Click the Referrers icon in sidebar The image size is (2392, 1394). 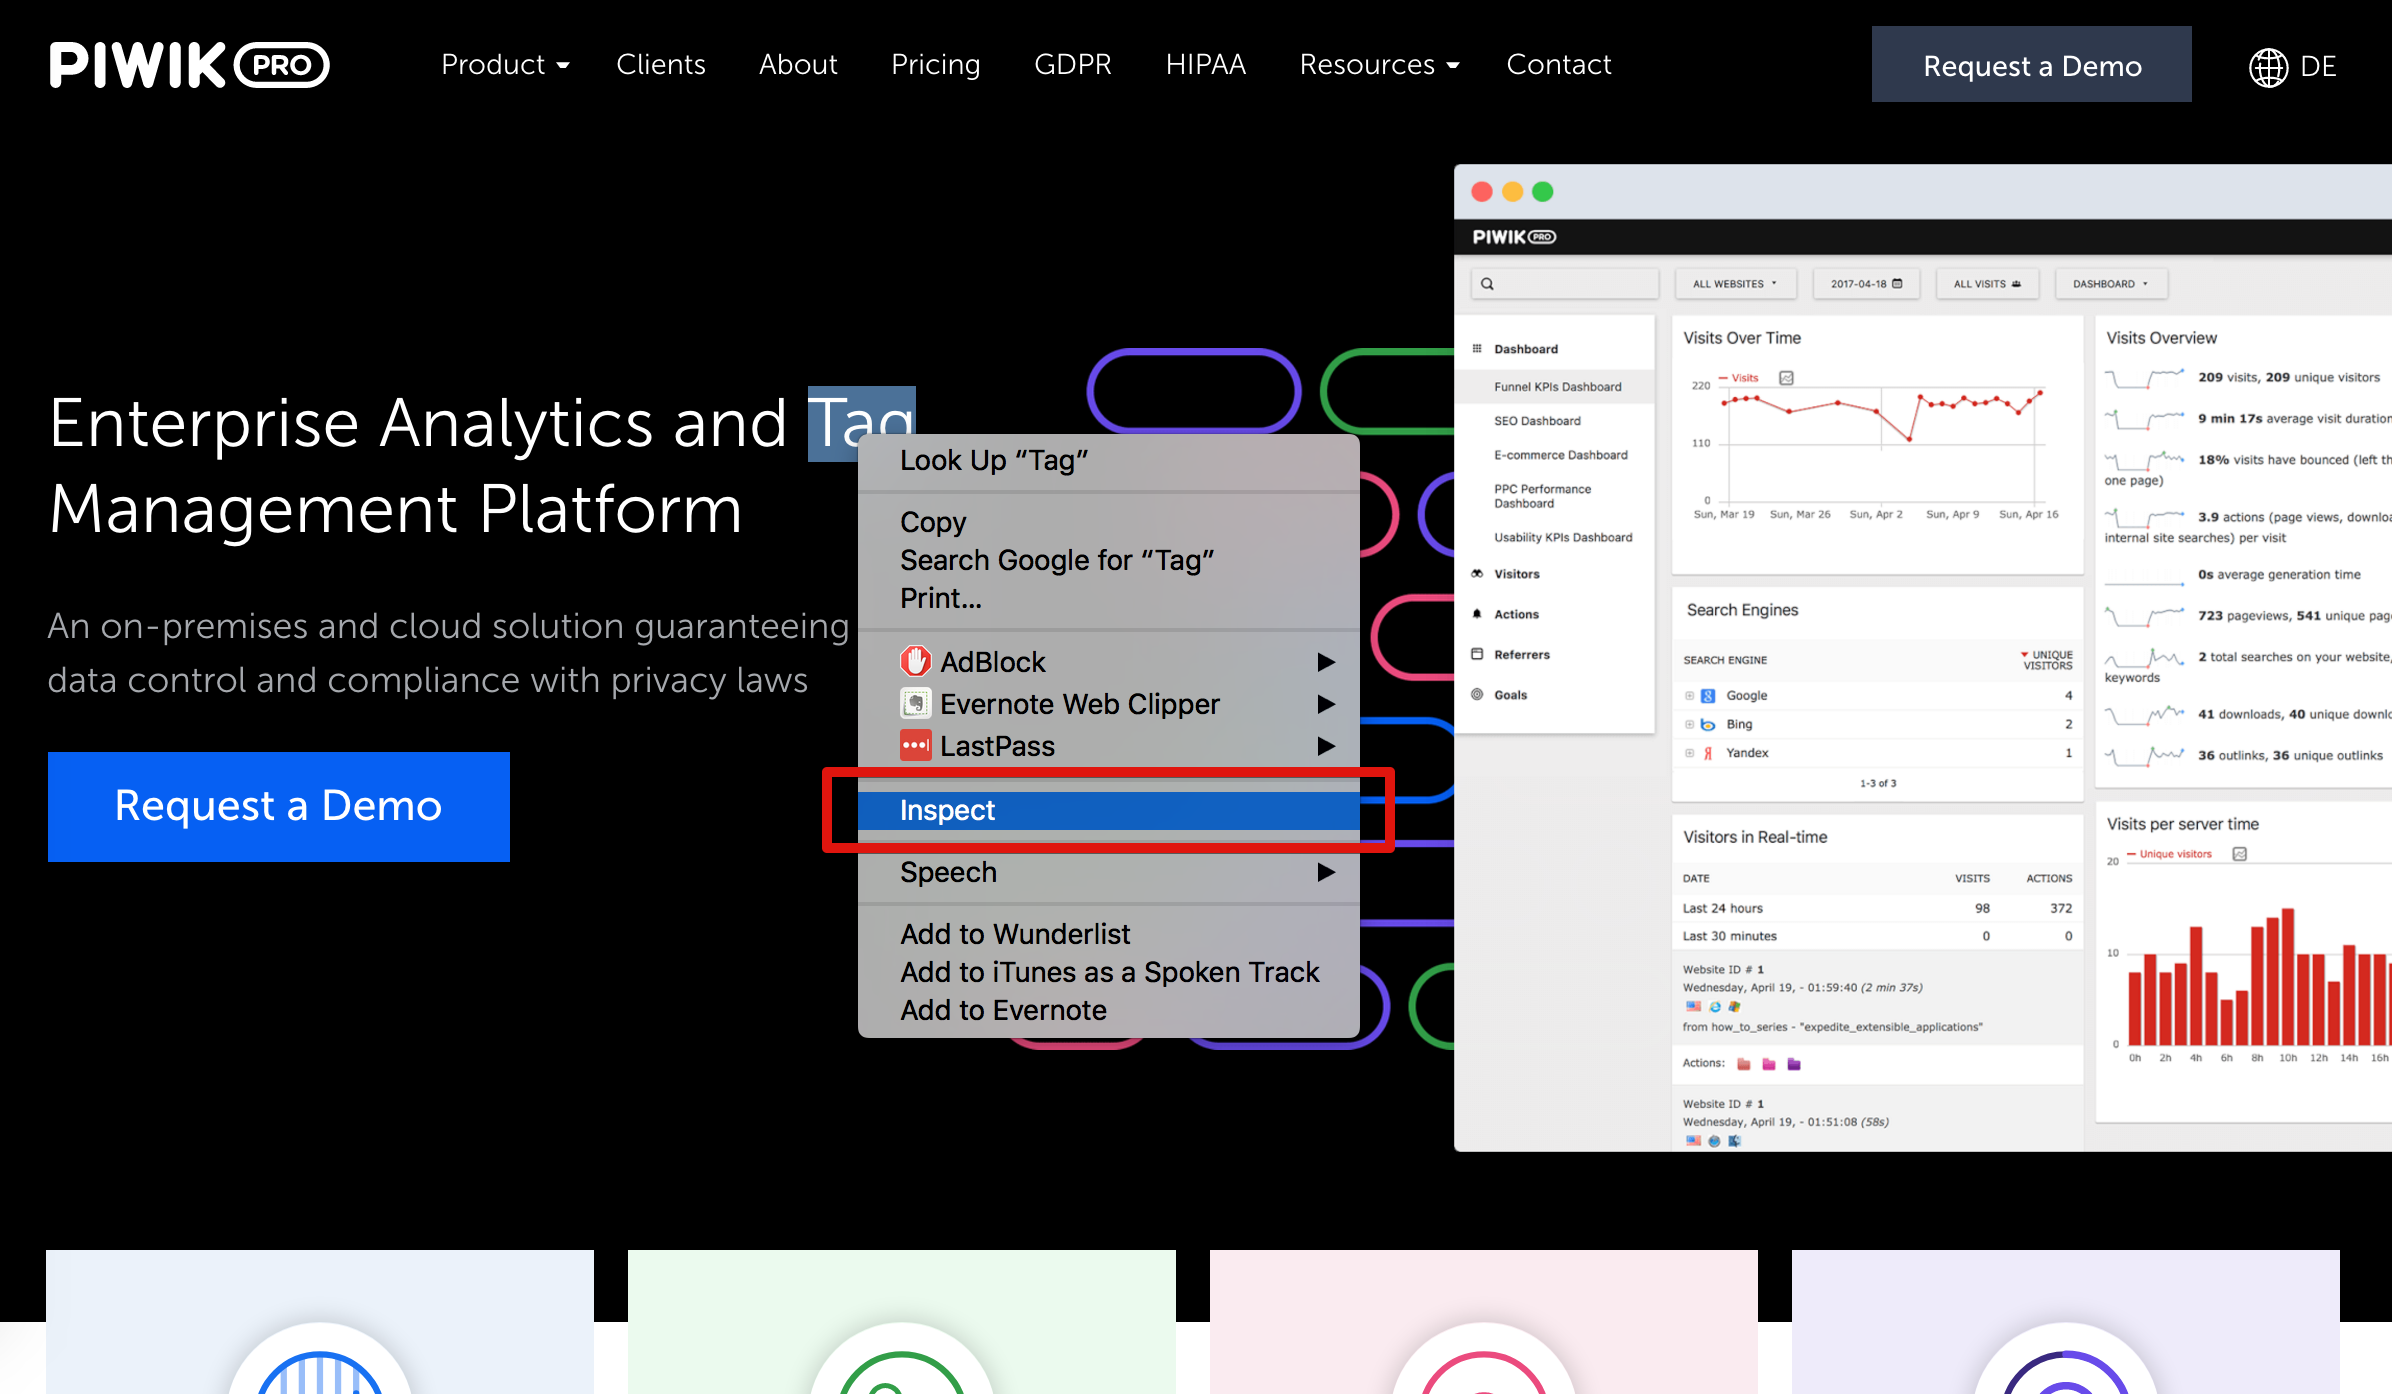(x=1477, y=654)
